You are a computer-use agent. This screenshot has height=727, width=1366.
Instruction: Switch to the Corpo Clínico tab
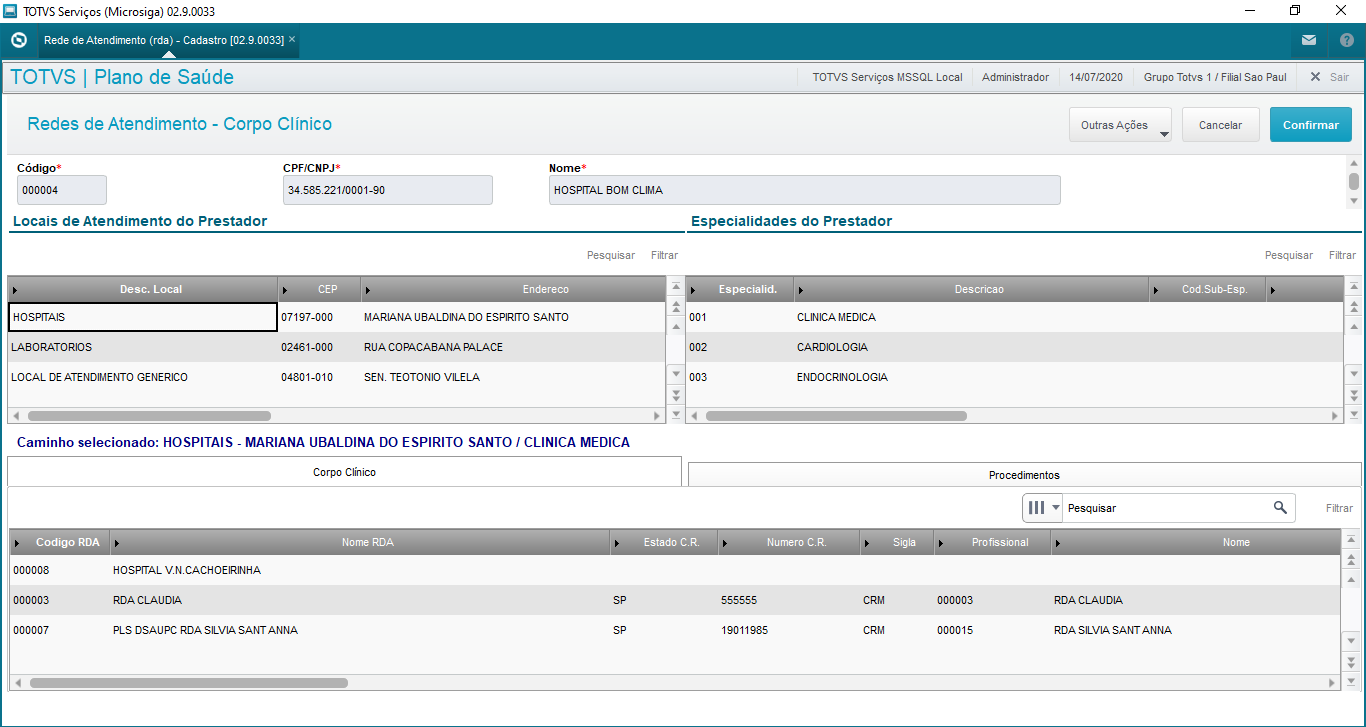[345, 472]
